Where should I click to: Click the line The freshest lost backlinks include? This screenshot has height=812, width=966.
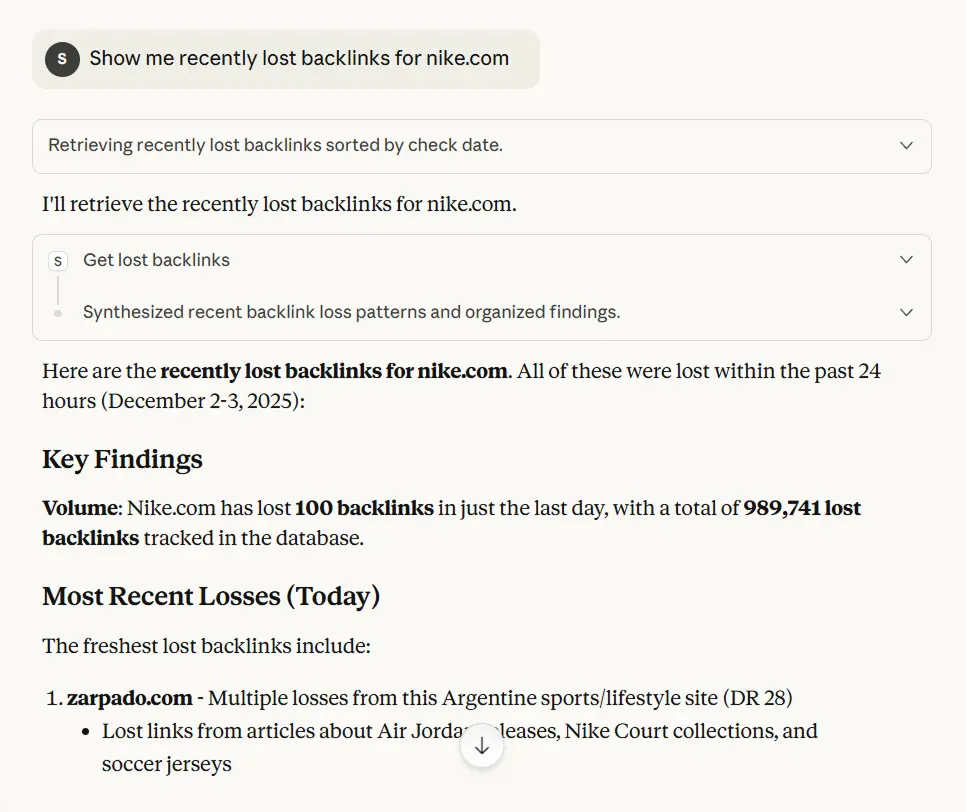click(206, 646)
